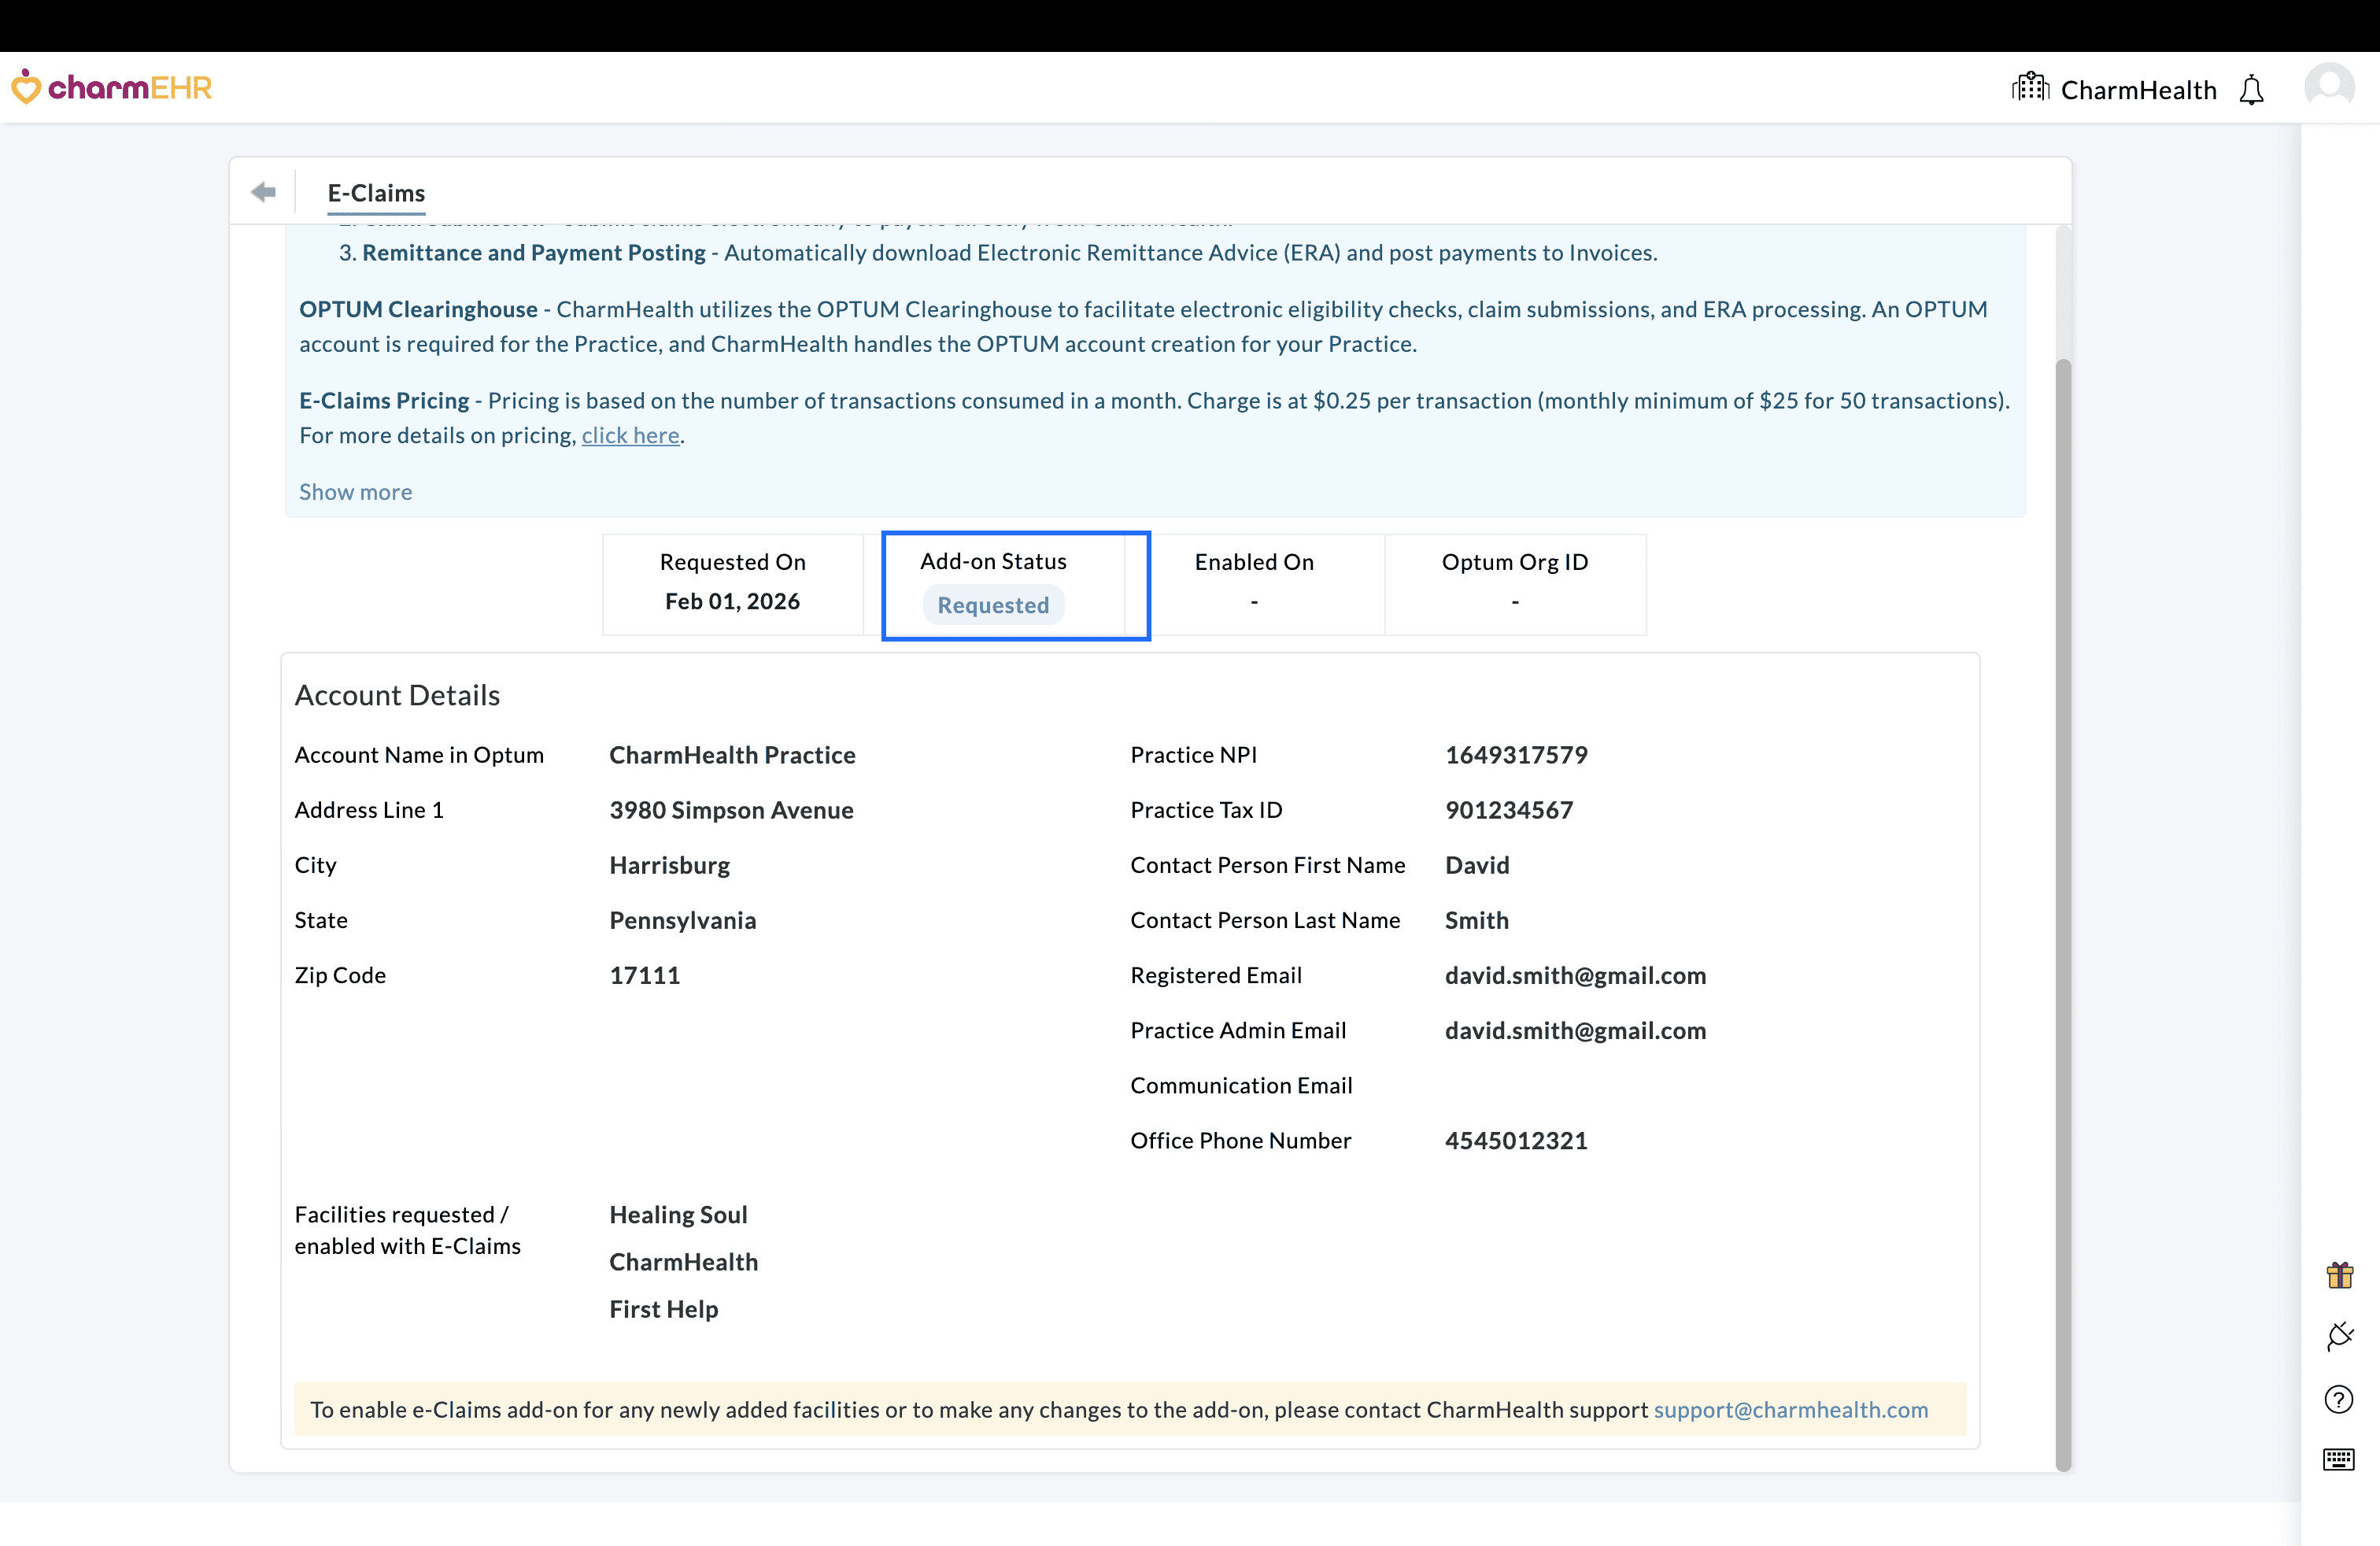Image resolution: width=2380 pixels, height=1546 pixels.
Task: Click 'Remittance and Payment Posting' text
Action: [x=534, y=252]
